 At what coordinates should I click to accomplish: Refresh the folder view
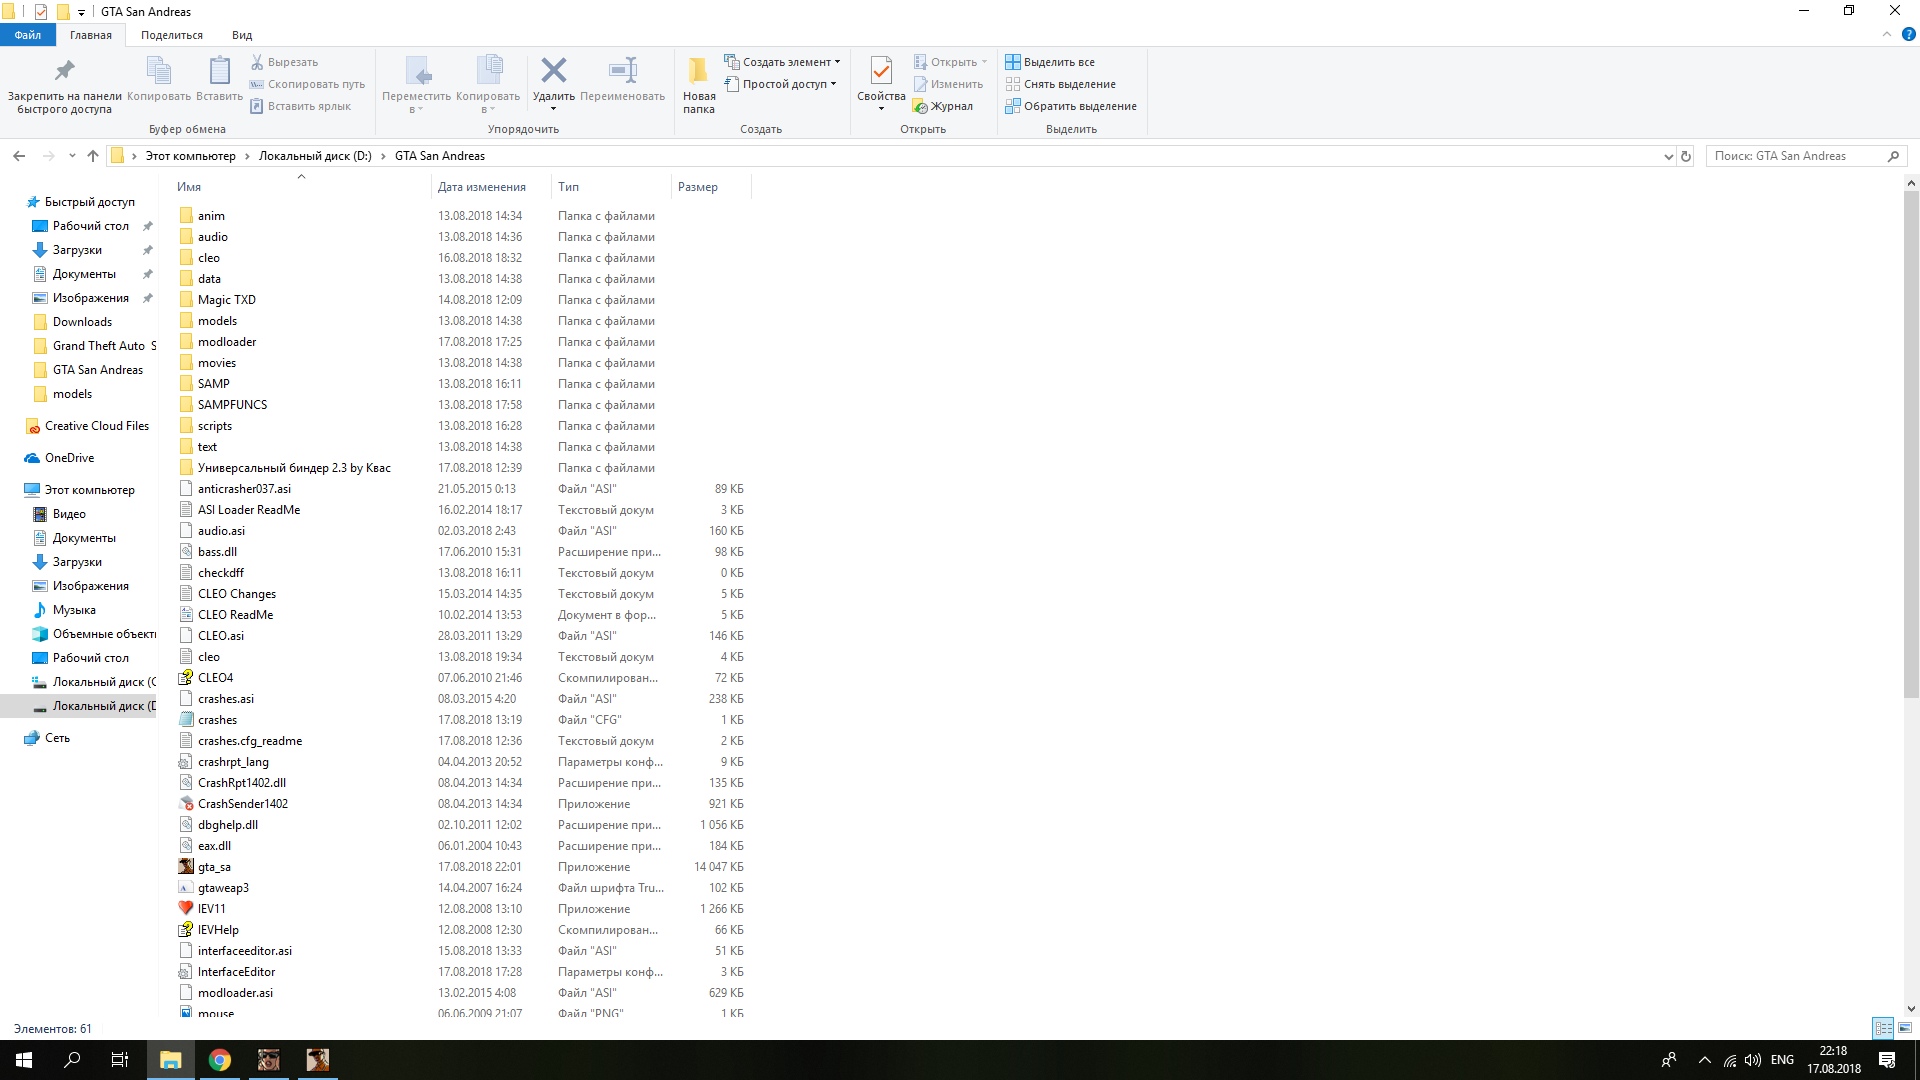[1686, 156]
